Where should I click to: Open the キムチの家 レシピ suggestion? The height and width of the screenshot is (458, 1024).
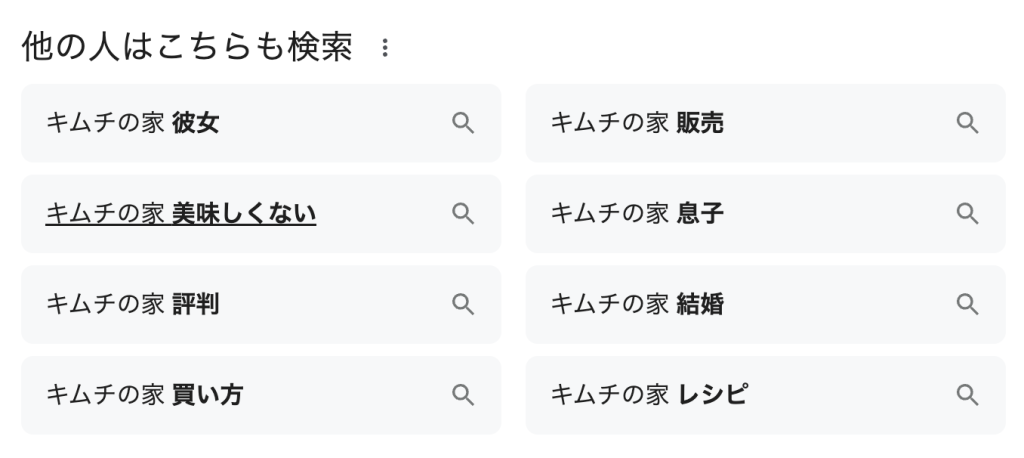coord(650,395)
